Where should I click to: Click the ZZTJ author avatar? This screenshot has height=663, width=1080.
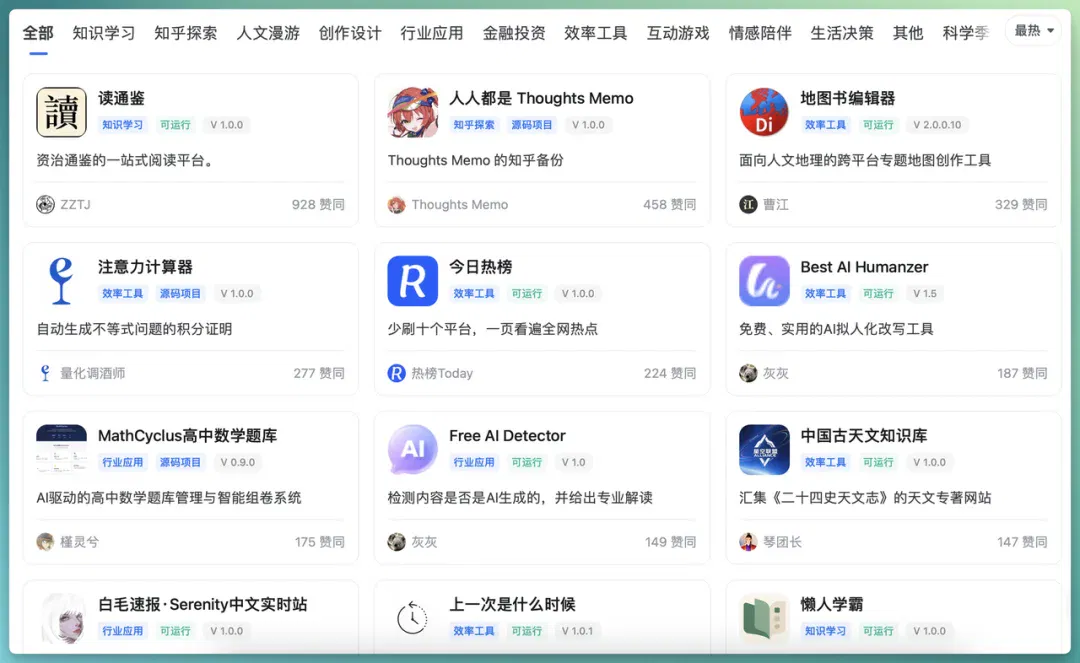pyautogui.click(x=45, y=204)
